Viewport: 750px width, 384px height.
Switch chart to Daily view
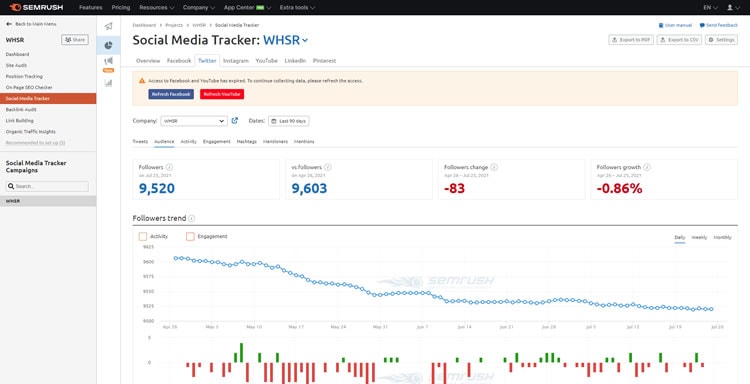[x=680, y=237]
